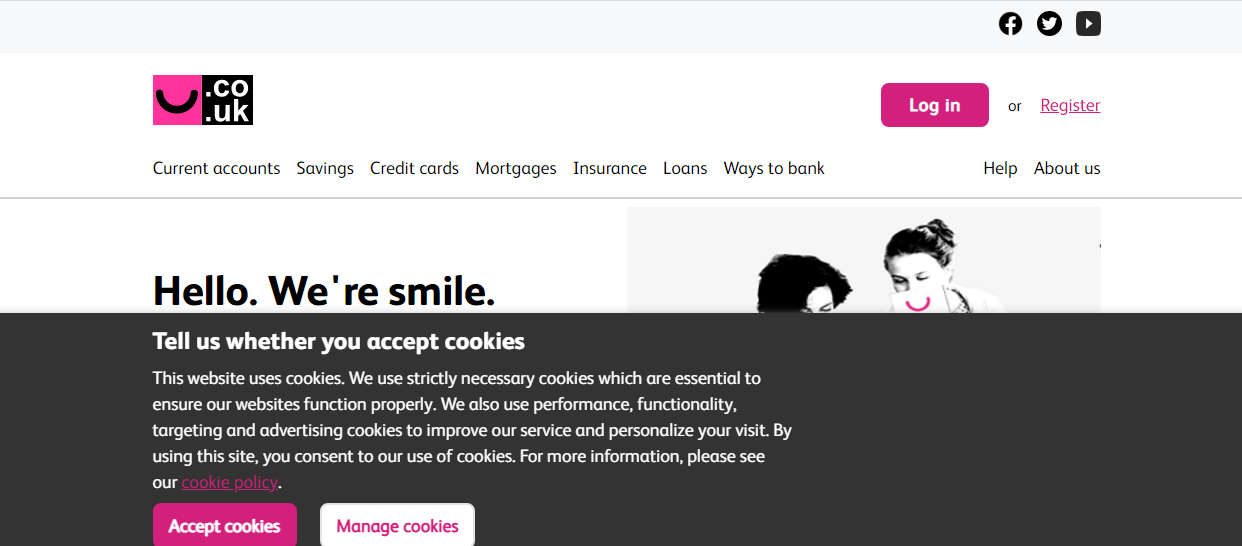
Task: Open the Manage cookies options
Action: 397,526
